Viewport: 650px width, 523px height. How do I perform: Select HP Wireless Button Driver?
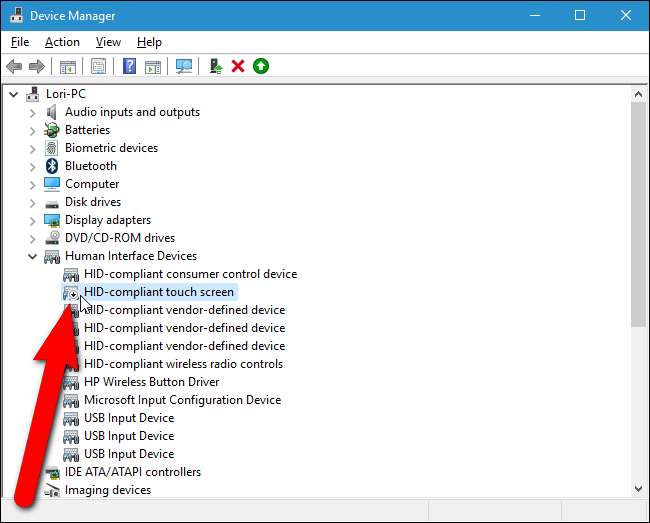tap(151, 382)
